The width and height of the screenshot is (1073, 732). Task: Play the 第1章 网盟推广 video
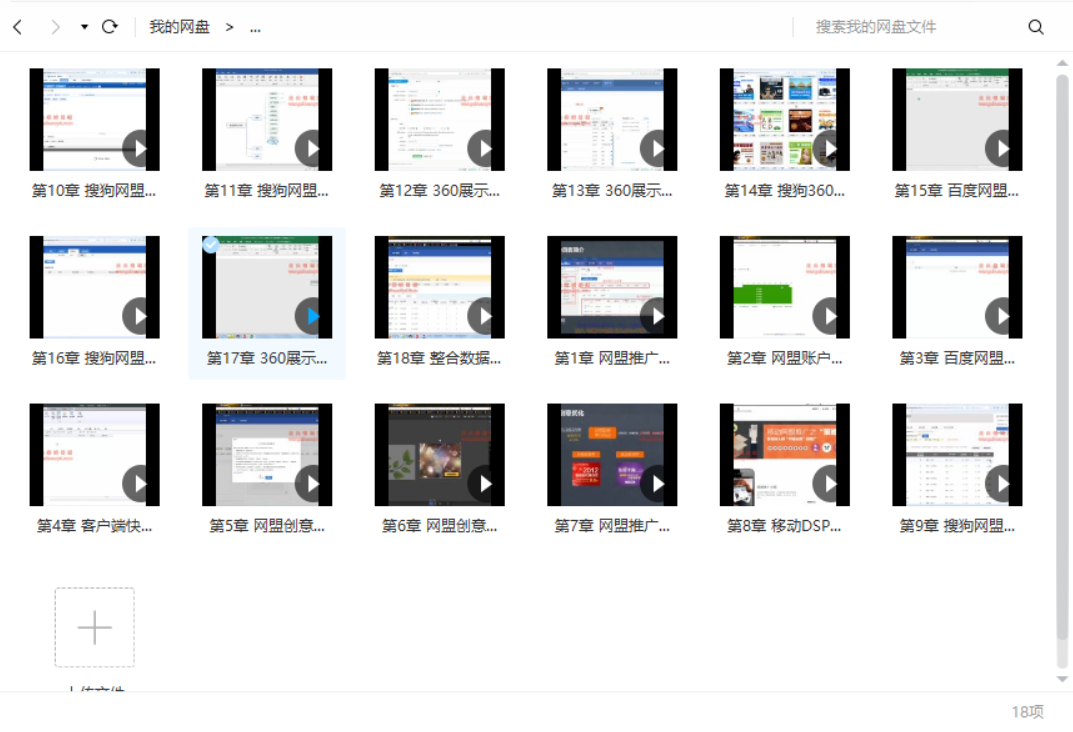(x=656, y=315)
